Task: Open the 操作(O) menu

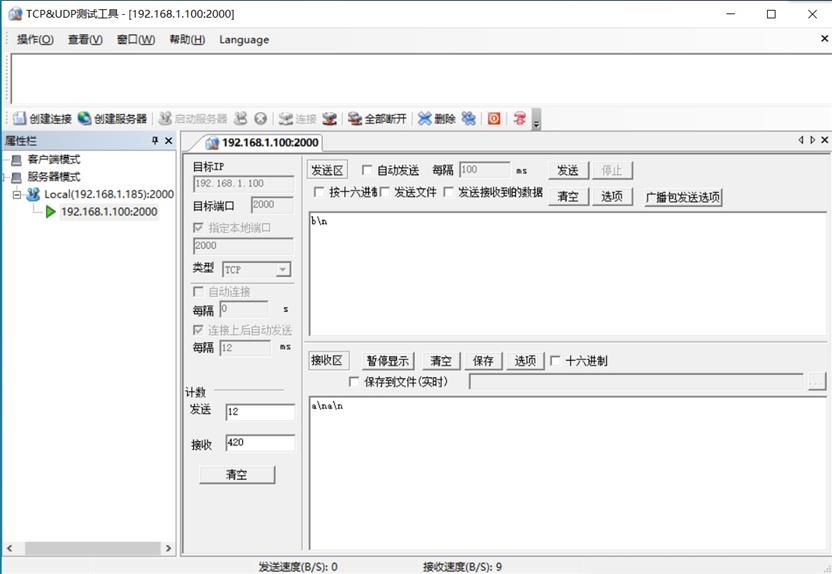Action: pos(35,39)
